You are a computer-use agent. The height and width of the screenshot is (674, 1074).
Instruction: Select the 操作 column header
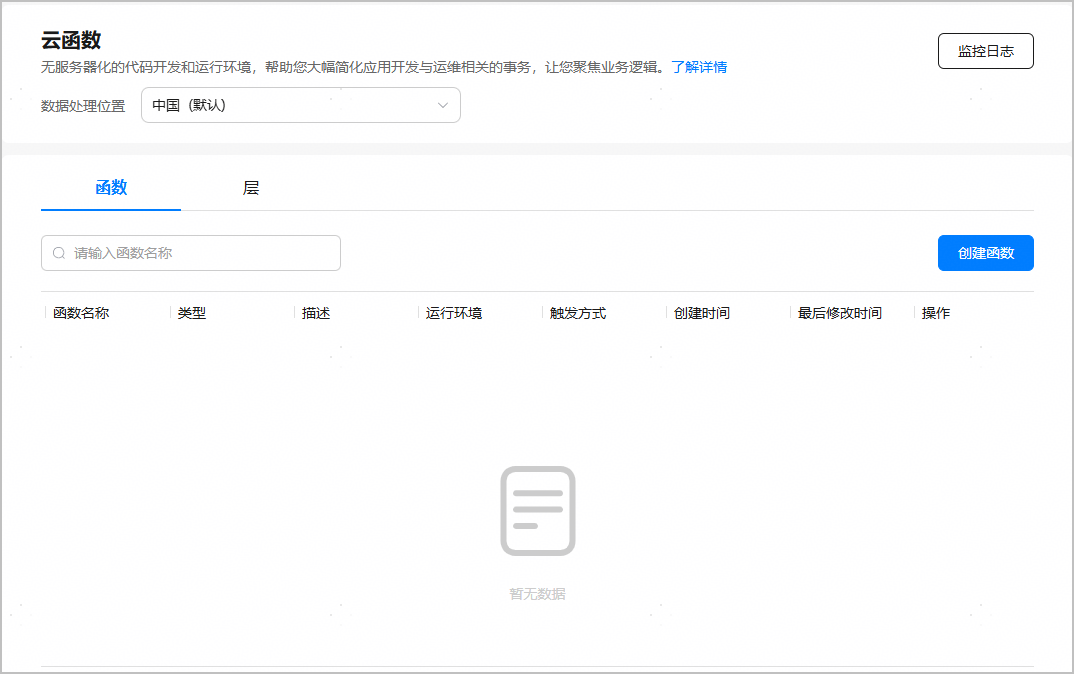[x=936, y=313]
